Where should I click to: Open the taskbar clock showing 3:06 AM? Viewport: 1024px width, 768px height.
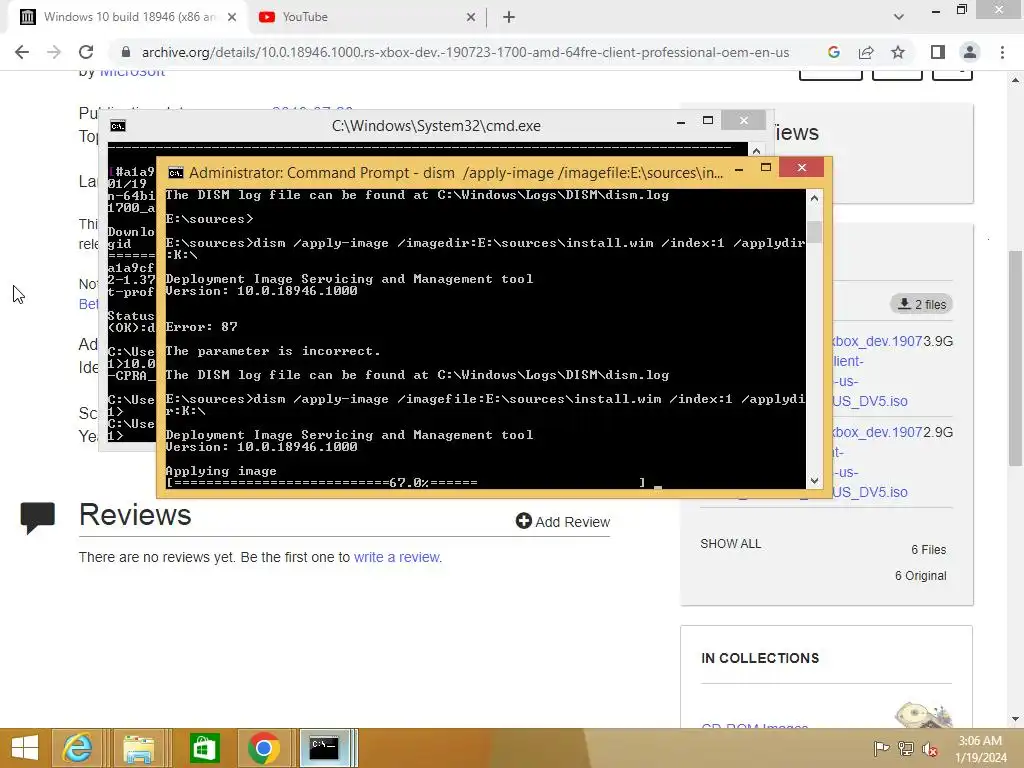point(980,748)
